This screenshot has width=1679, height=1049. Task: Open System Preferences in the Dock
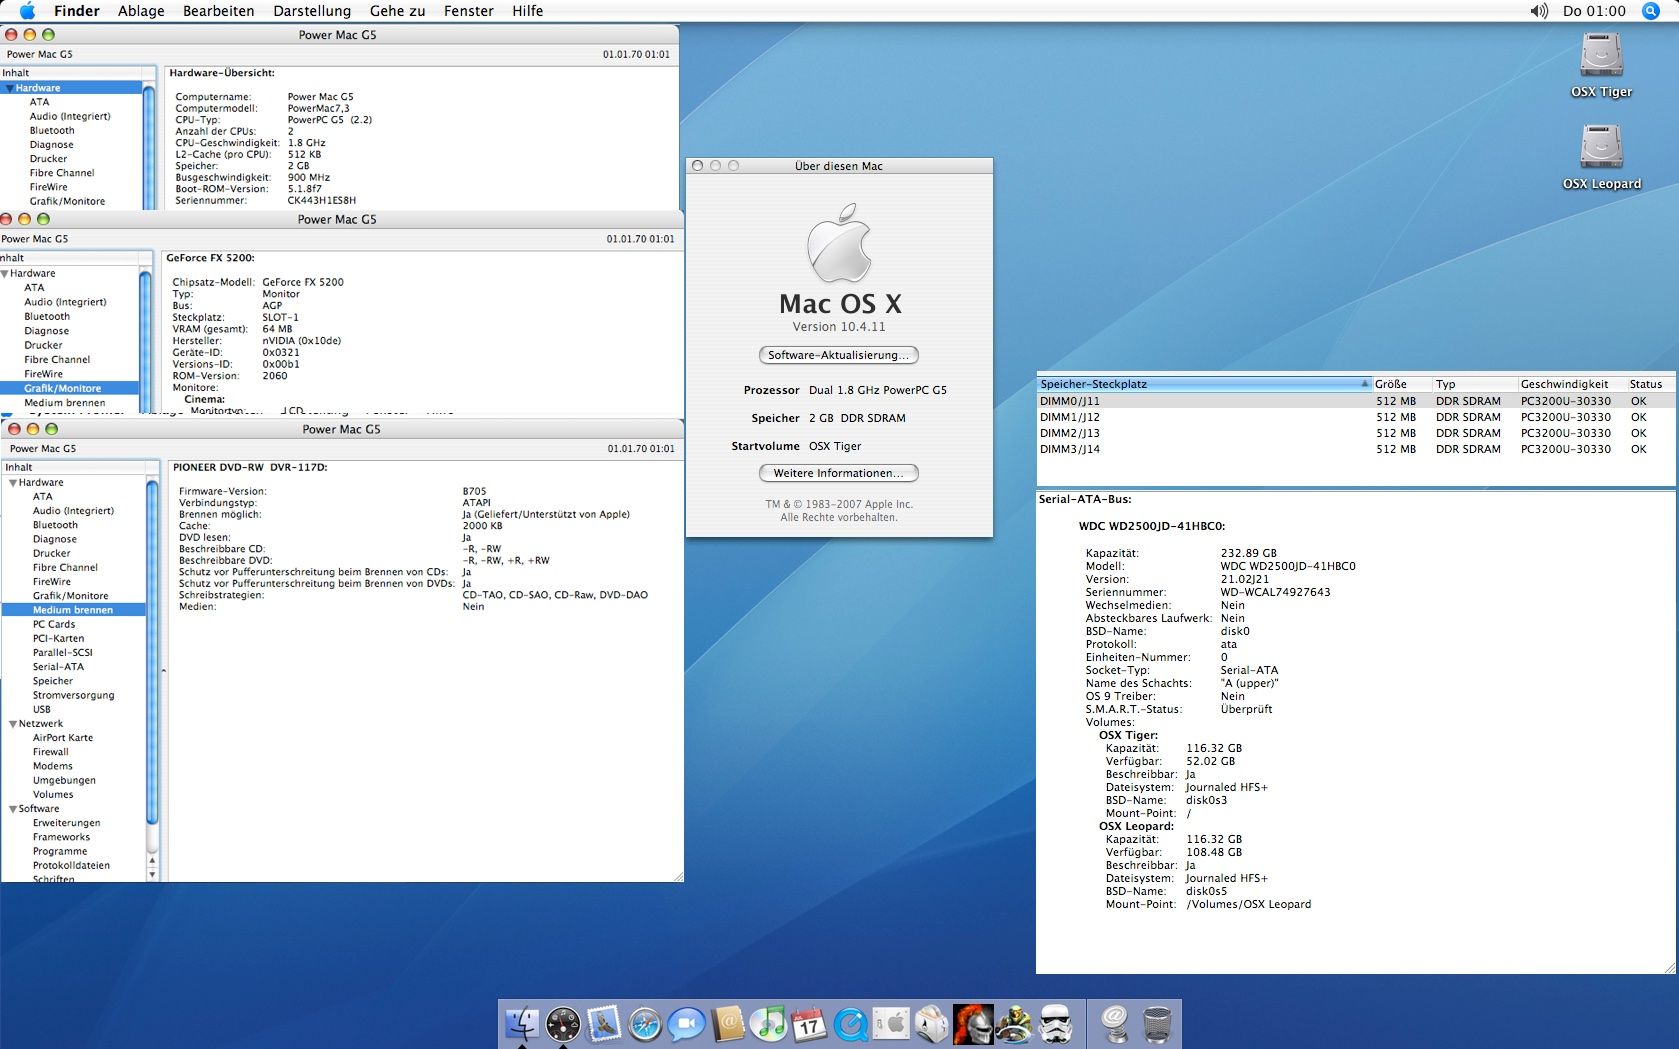[891, 1023]
